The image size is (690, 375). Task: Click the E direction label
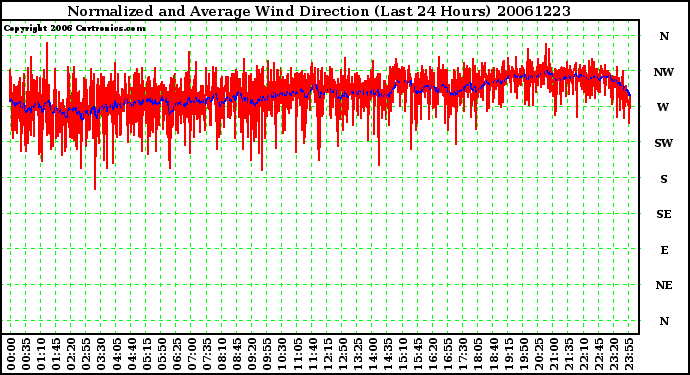(x=664, y=250)
